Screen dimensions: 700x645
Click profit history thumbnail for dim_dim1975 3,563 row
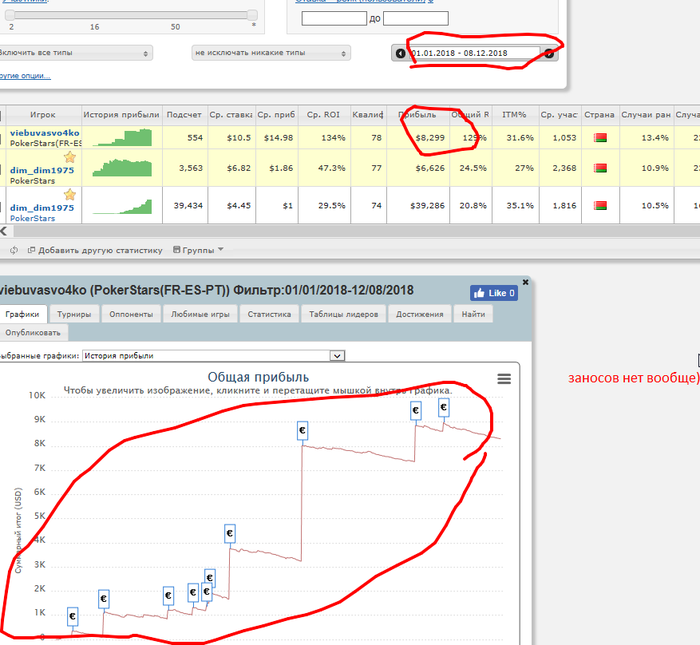point(122,167)
